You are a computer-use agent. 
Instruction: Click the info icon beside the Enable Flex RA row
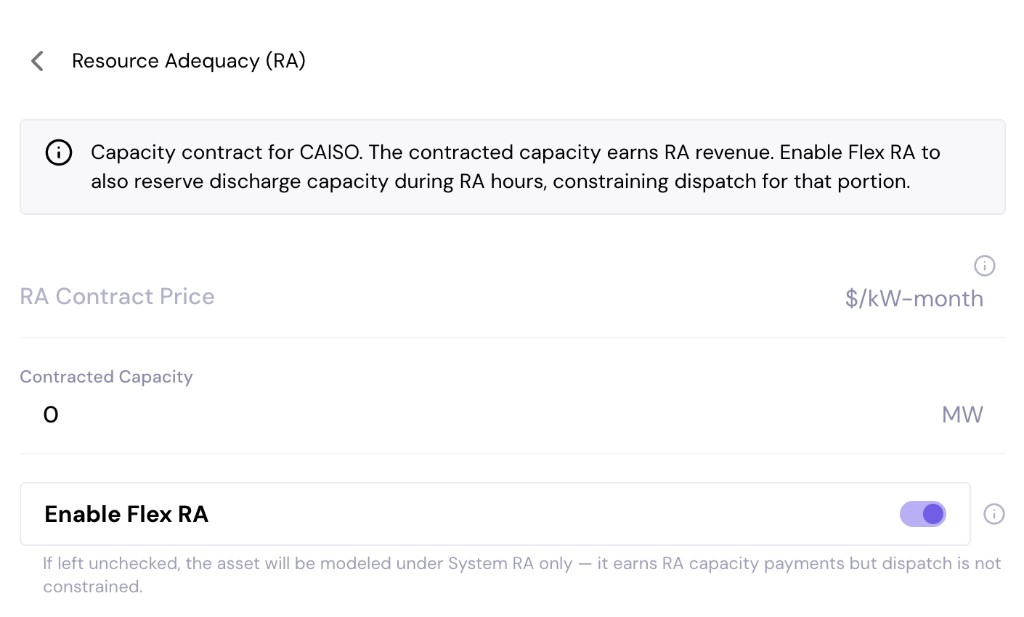993,513
